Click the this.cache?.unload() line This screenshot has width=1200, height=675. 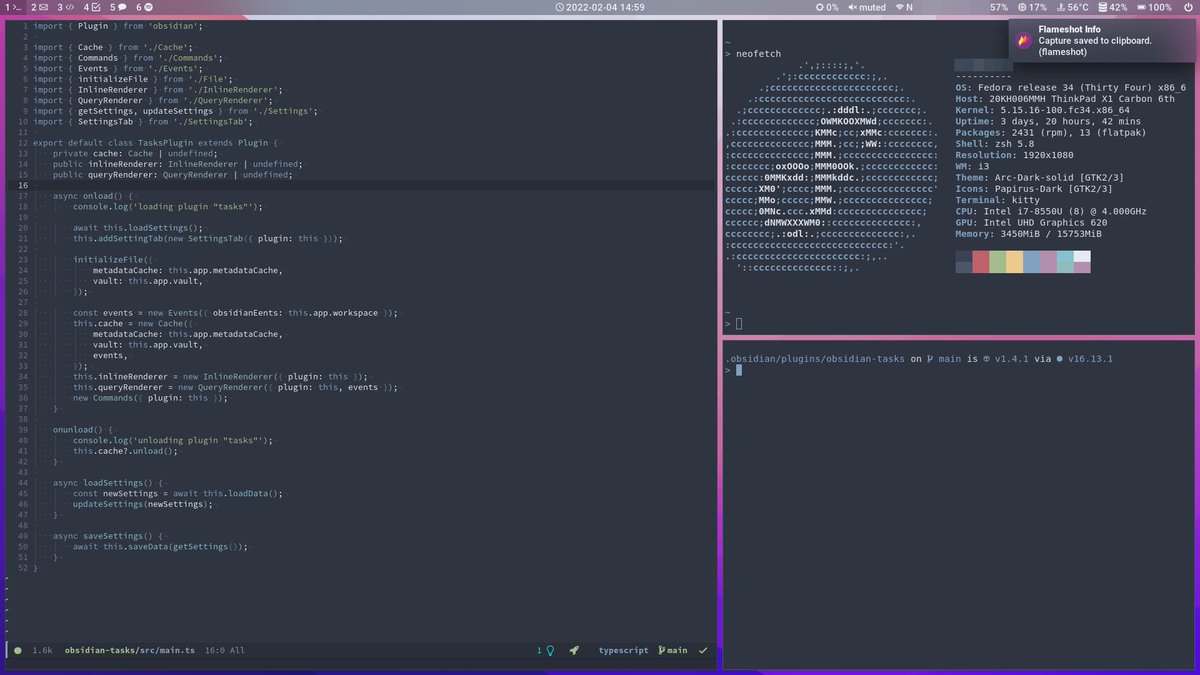tap(125, 451)
